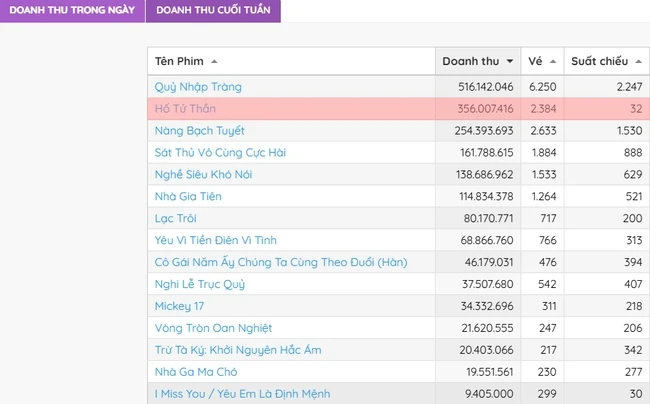Open Doanh Thu Cuối Tuần tab

[213, 10]
